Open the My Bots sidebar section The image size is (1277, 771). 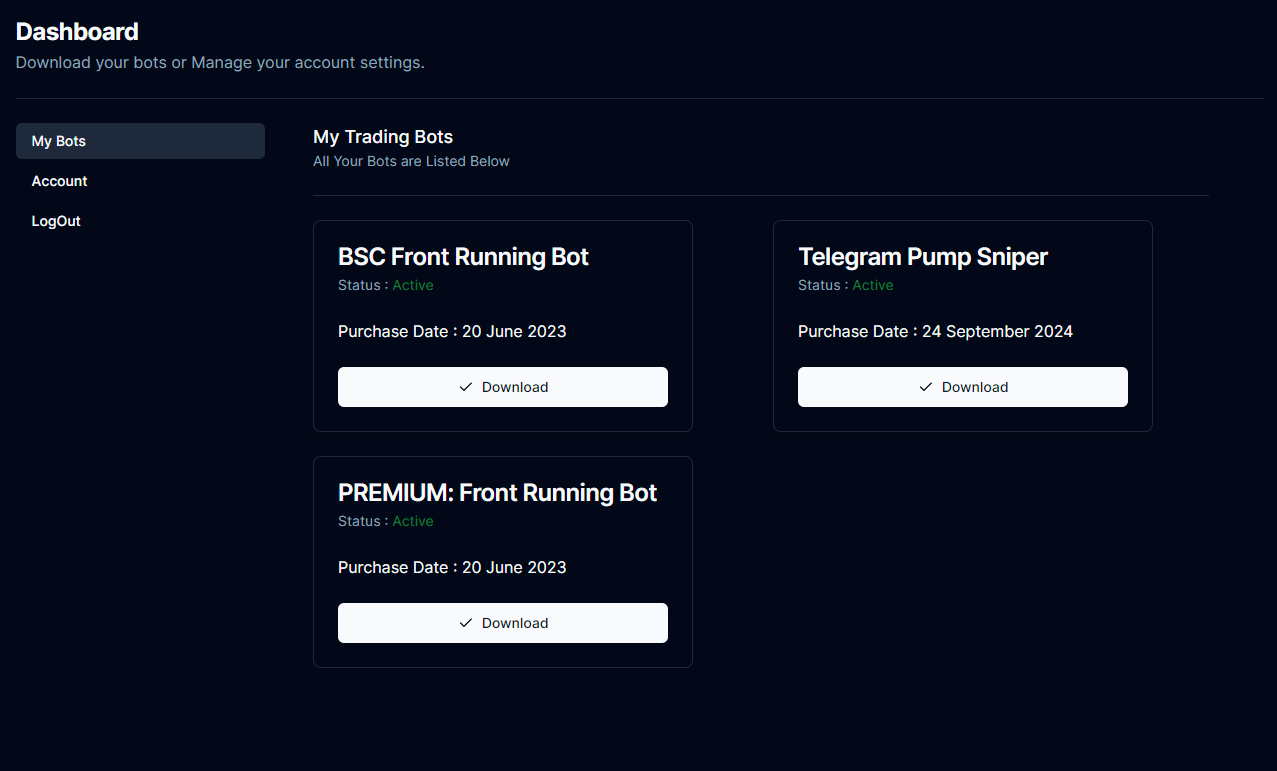[x=140, y=141]
